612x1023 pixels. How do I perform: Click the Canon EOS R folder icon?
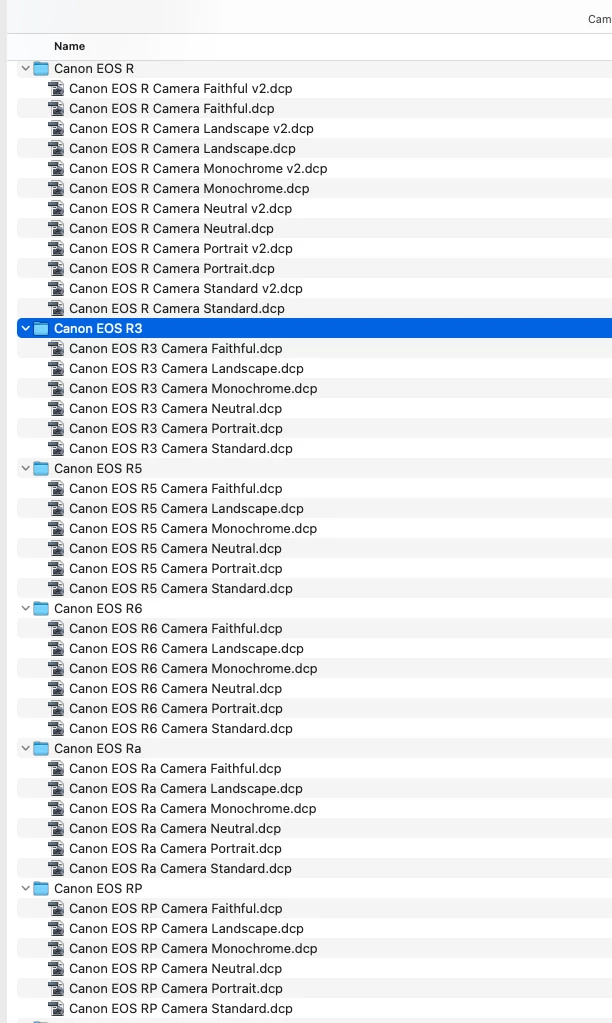[x=41, y=68]
